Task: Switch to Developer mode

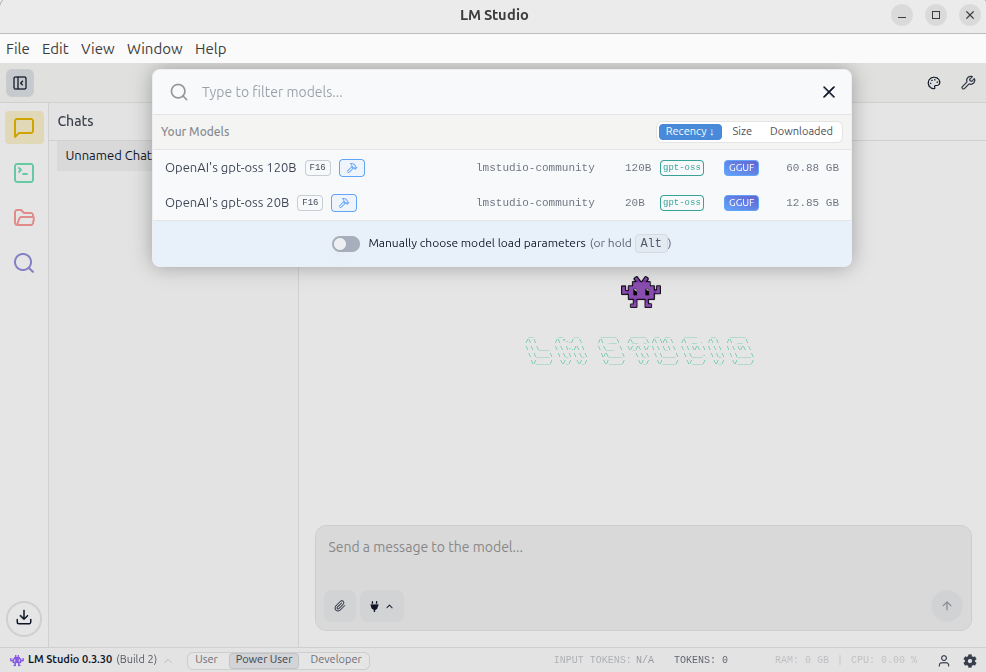Action: pos(336,660)
